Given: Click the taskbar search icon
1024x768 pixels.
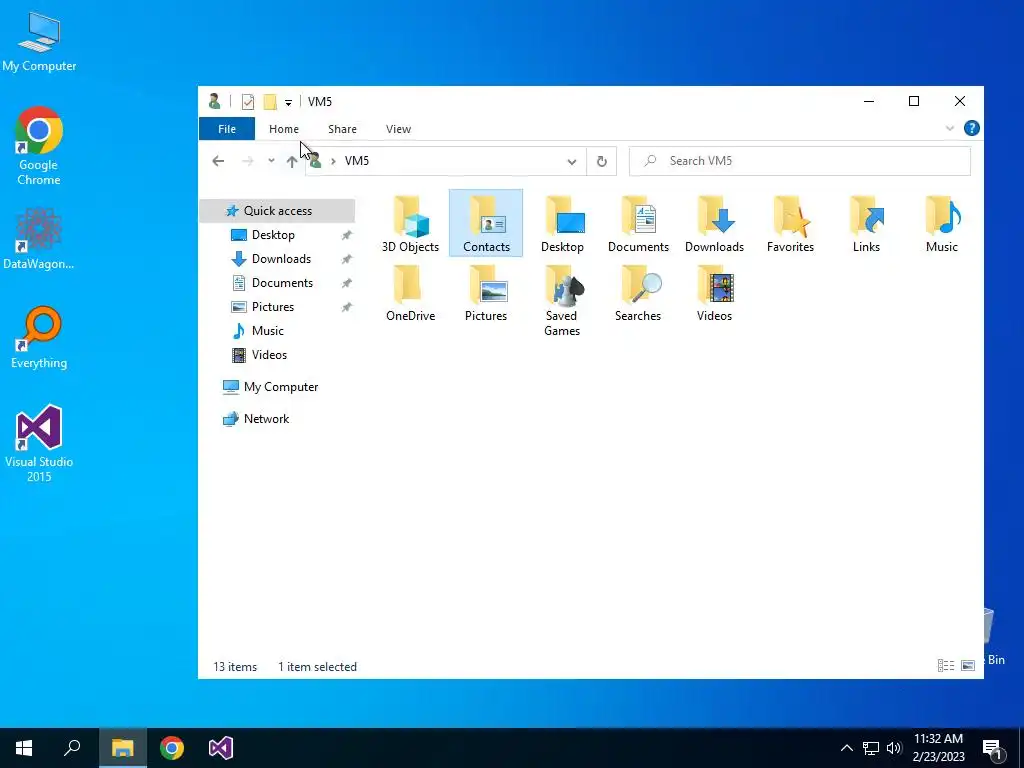Looking at the screenshot, I should [72, 748].
